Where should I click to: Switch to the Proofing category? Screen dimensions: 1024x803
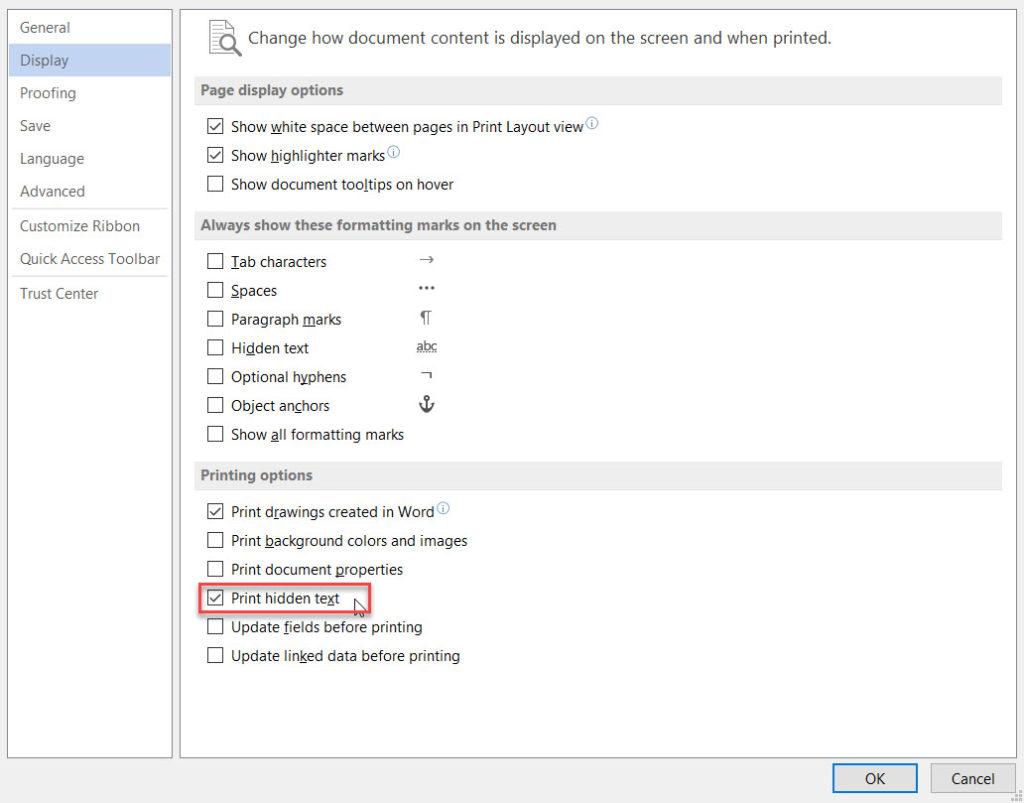48,93
